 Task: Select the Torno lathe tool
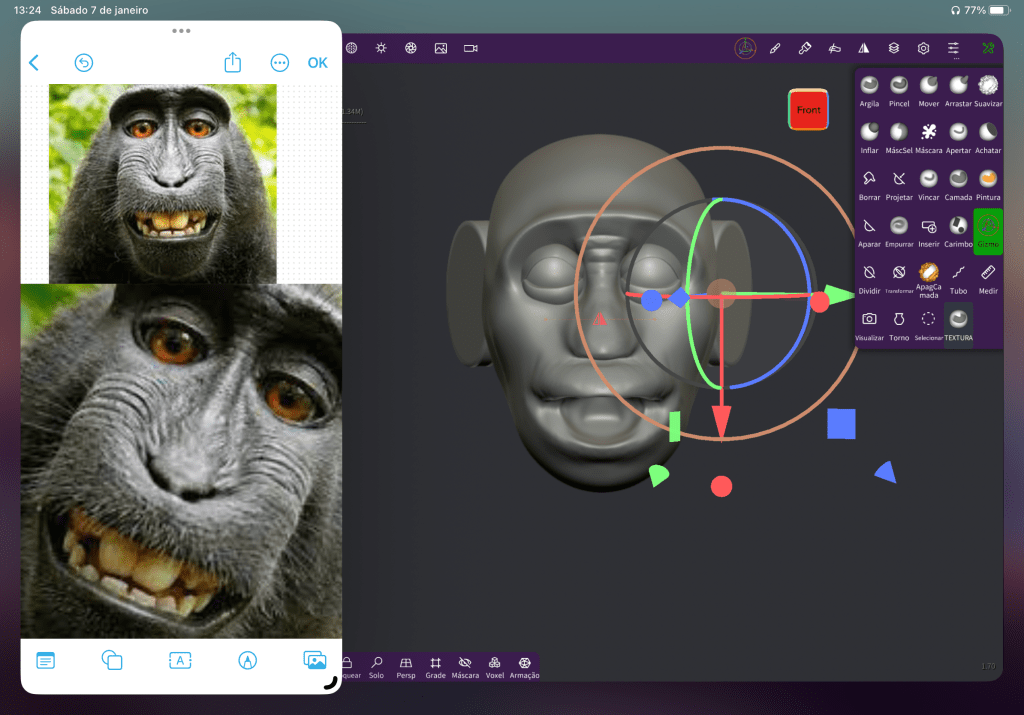click(899, 324)
